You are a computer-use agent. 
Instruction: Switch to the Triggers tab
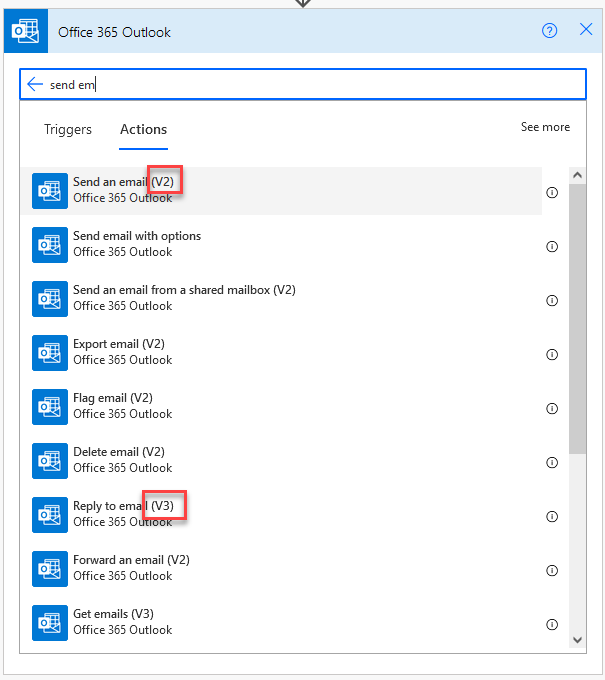[x=68, y=130]
